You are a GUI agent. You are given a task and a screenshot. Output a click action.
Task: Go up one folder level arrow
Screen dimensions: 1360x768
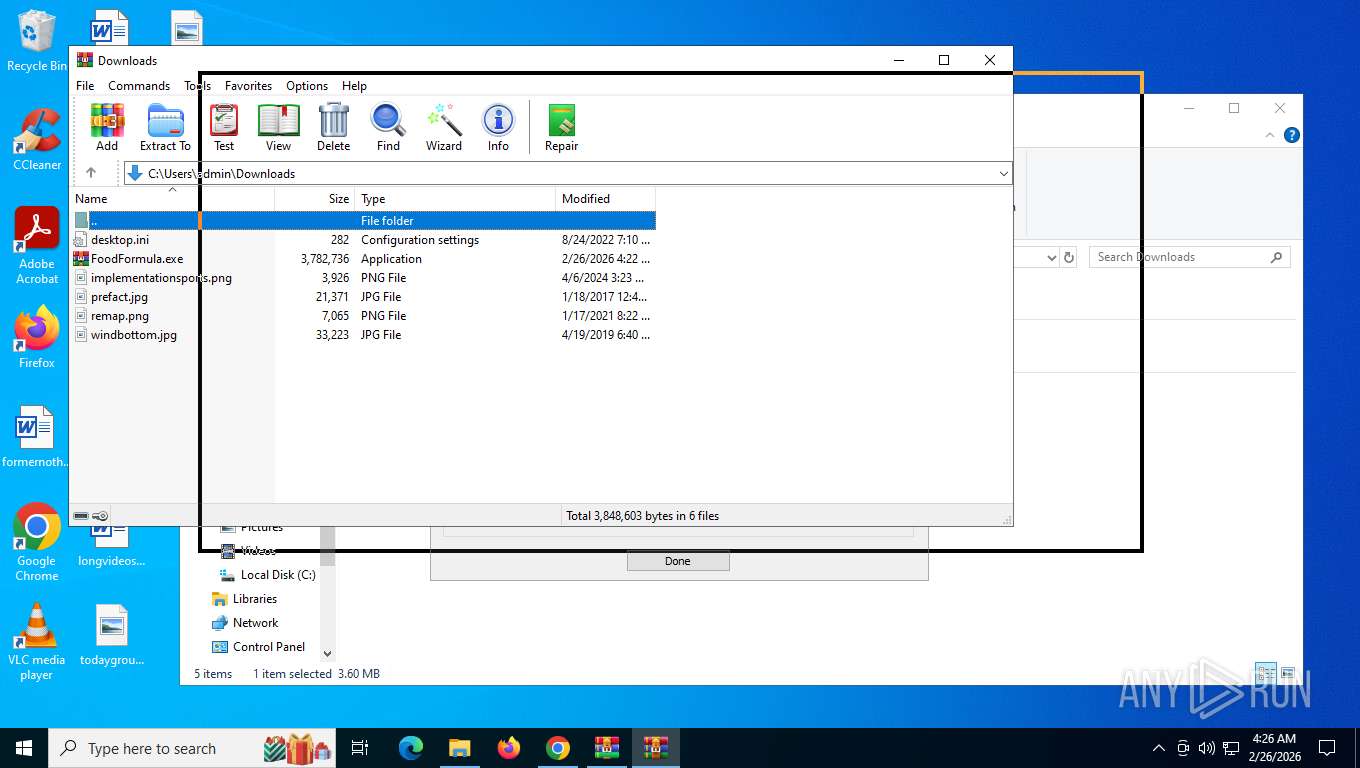(91, 173)
